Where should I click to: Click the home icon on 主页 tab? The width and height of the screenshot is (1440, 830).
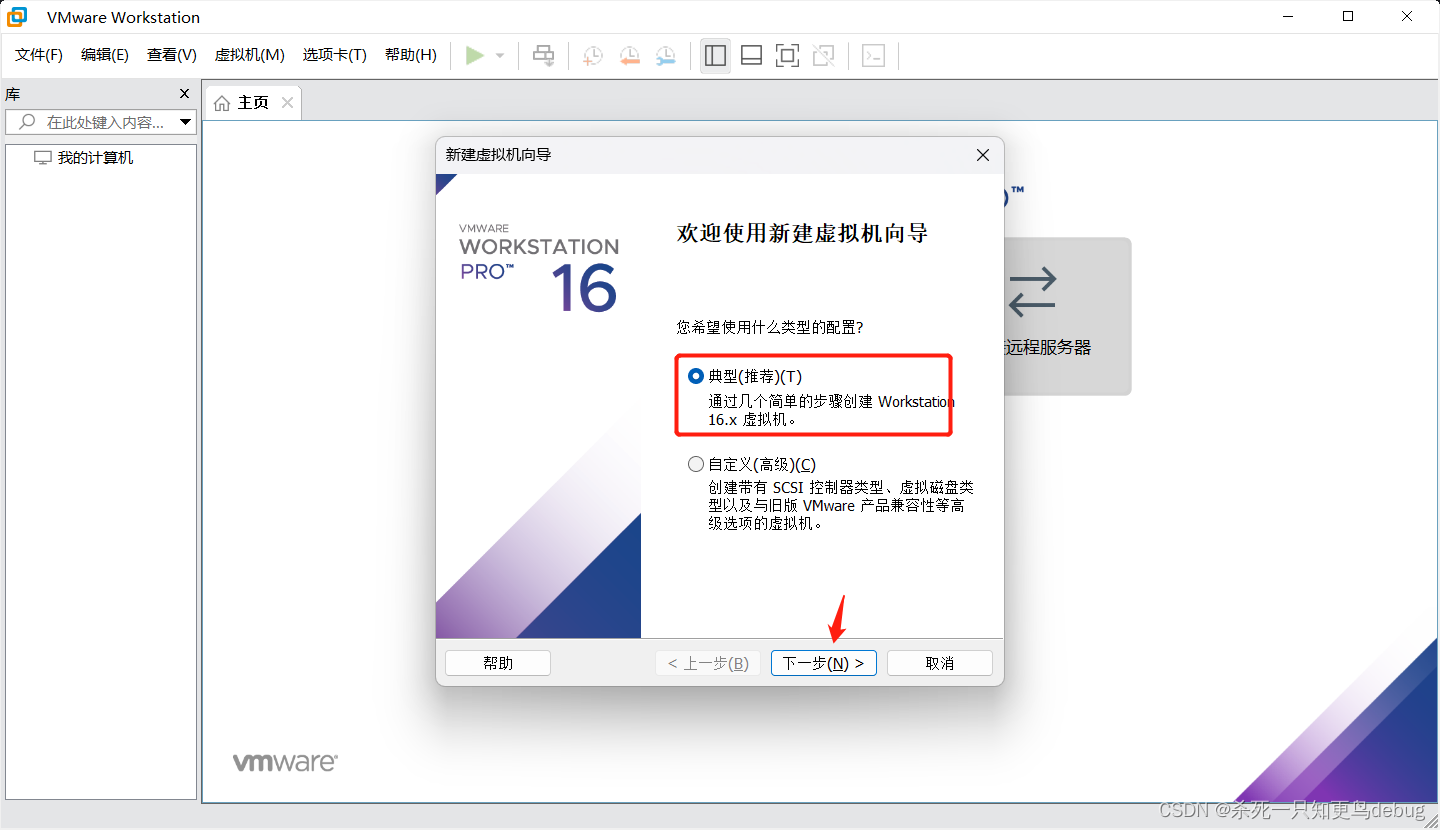(x=222, y=103)
